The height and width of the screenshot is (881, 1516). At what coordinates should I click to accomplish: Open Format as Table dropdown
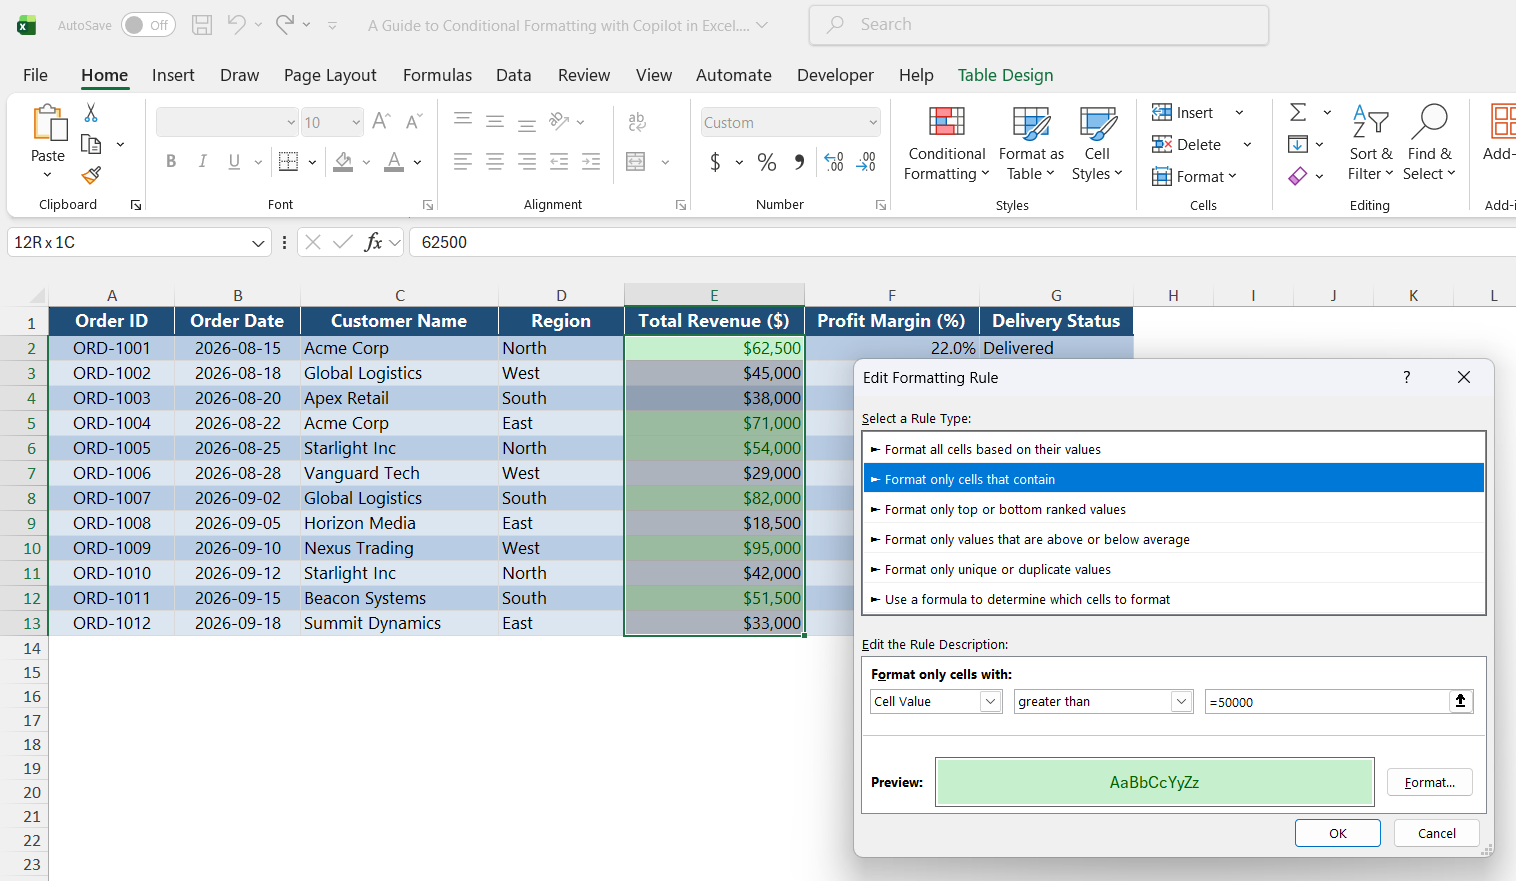(x=1031, y=143)
